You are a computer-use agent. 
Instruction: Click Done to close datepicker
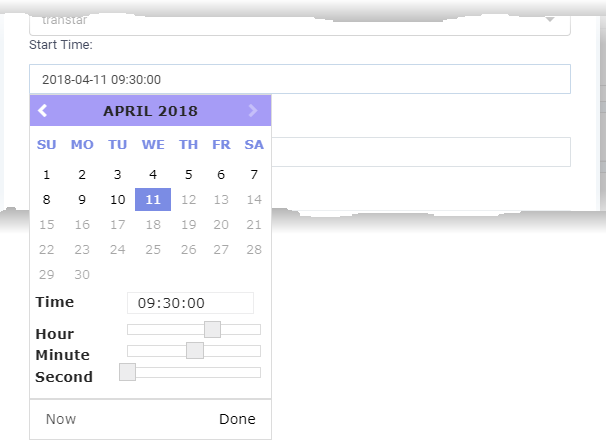click(237, 419)
